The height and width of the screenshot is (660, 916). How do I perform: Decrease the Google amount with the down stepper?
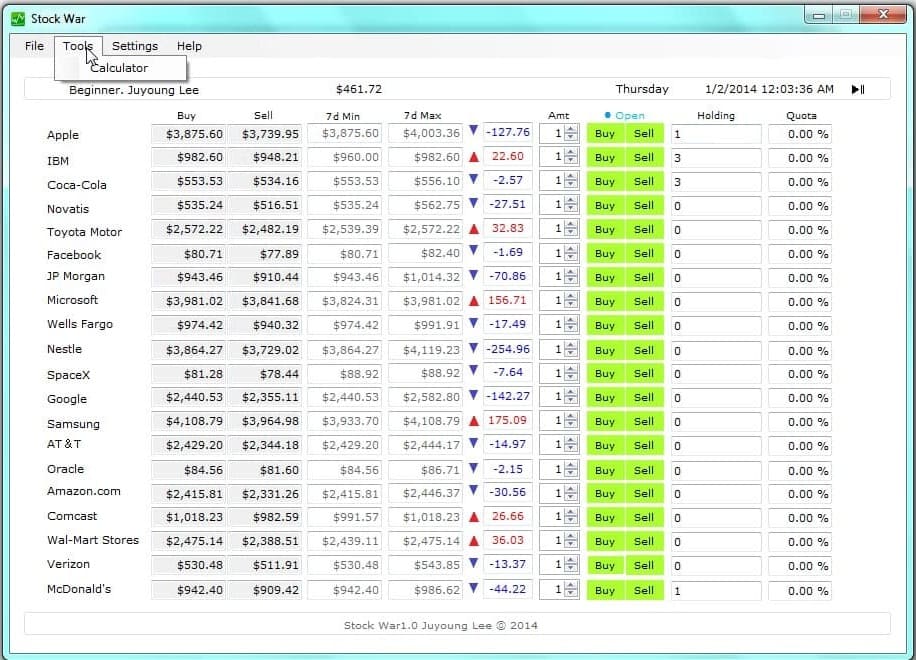[571, 402]
